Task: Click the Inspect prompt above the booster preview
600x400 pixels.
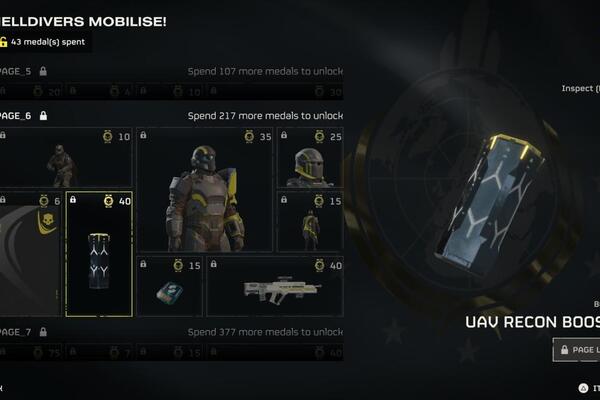Action: coord(580,88)
